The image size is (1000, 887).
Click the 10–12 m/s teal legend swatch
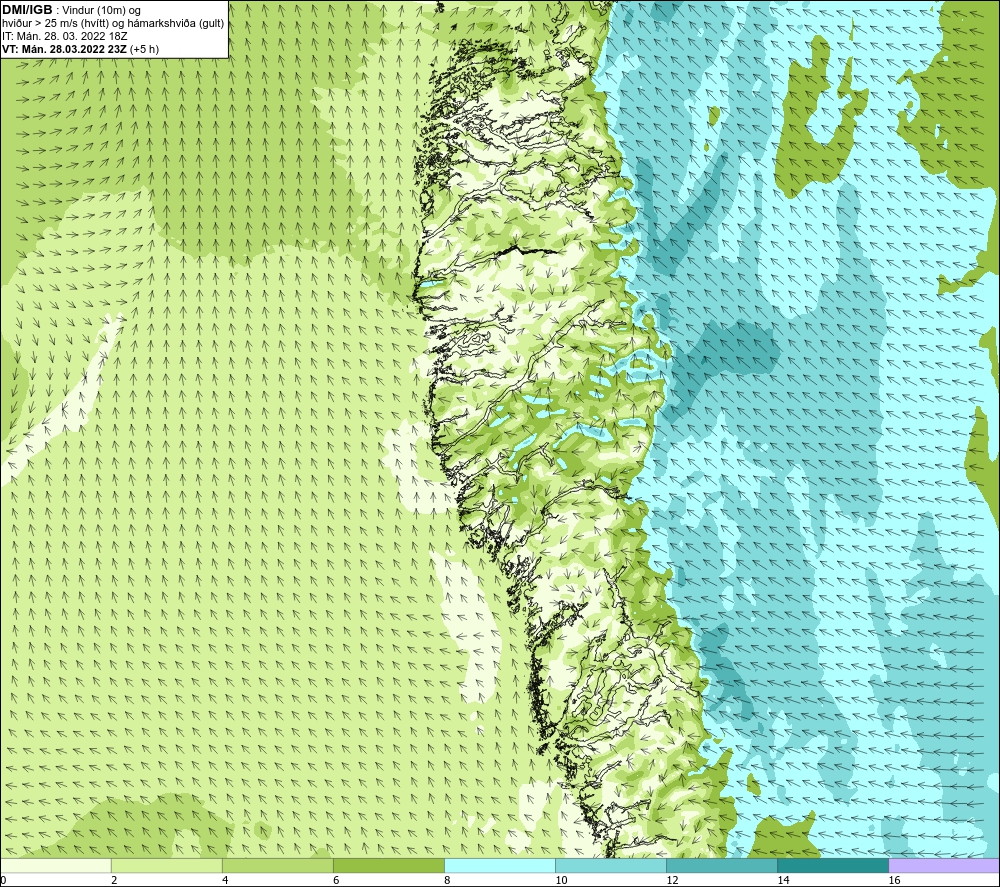tap(610, 866)
